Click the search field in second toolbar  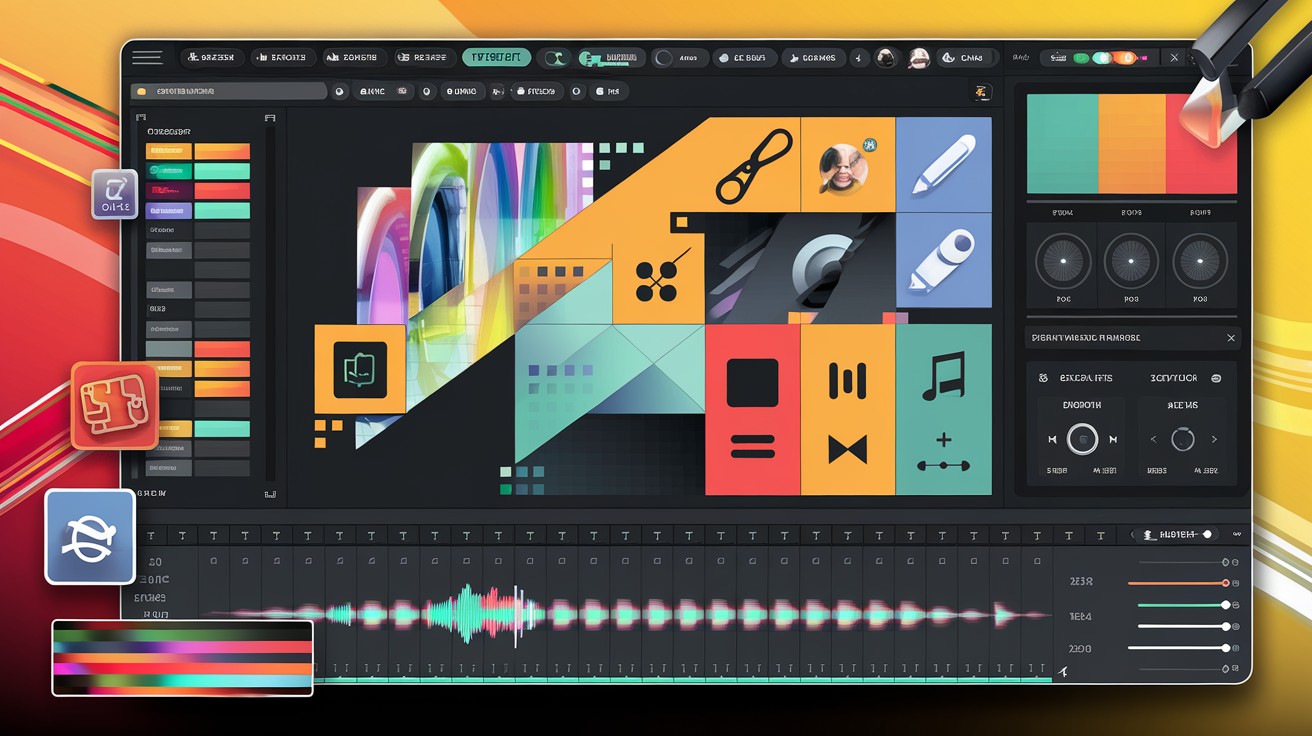229,91
